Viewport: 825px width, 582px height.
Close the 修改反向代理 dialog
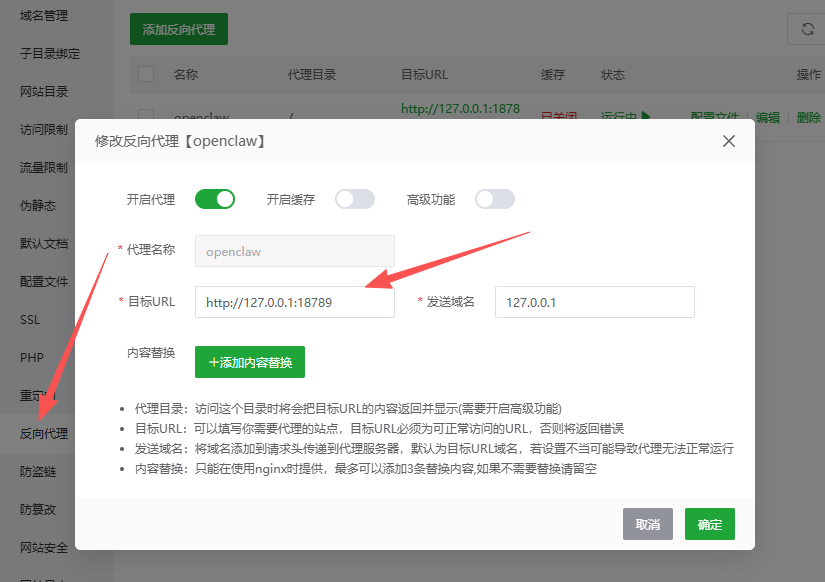(x=729, y=142)
